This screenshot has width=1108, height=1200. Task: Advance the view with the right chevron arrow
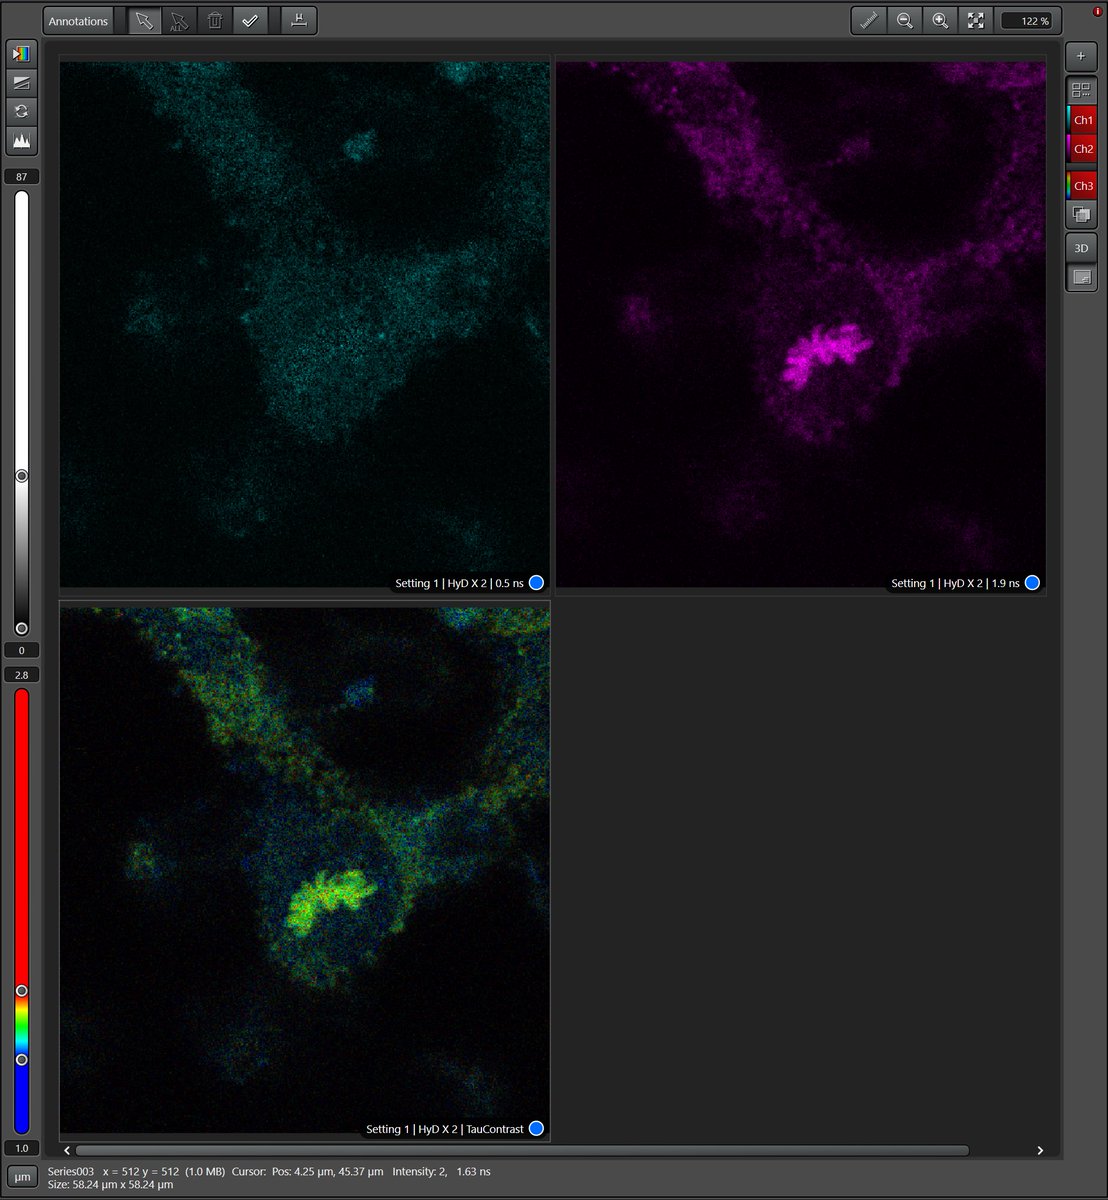click(x=1040, y=1150)
